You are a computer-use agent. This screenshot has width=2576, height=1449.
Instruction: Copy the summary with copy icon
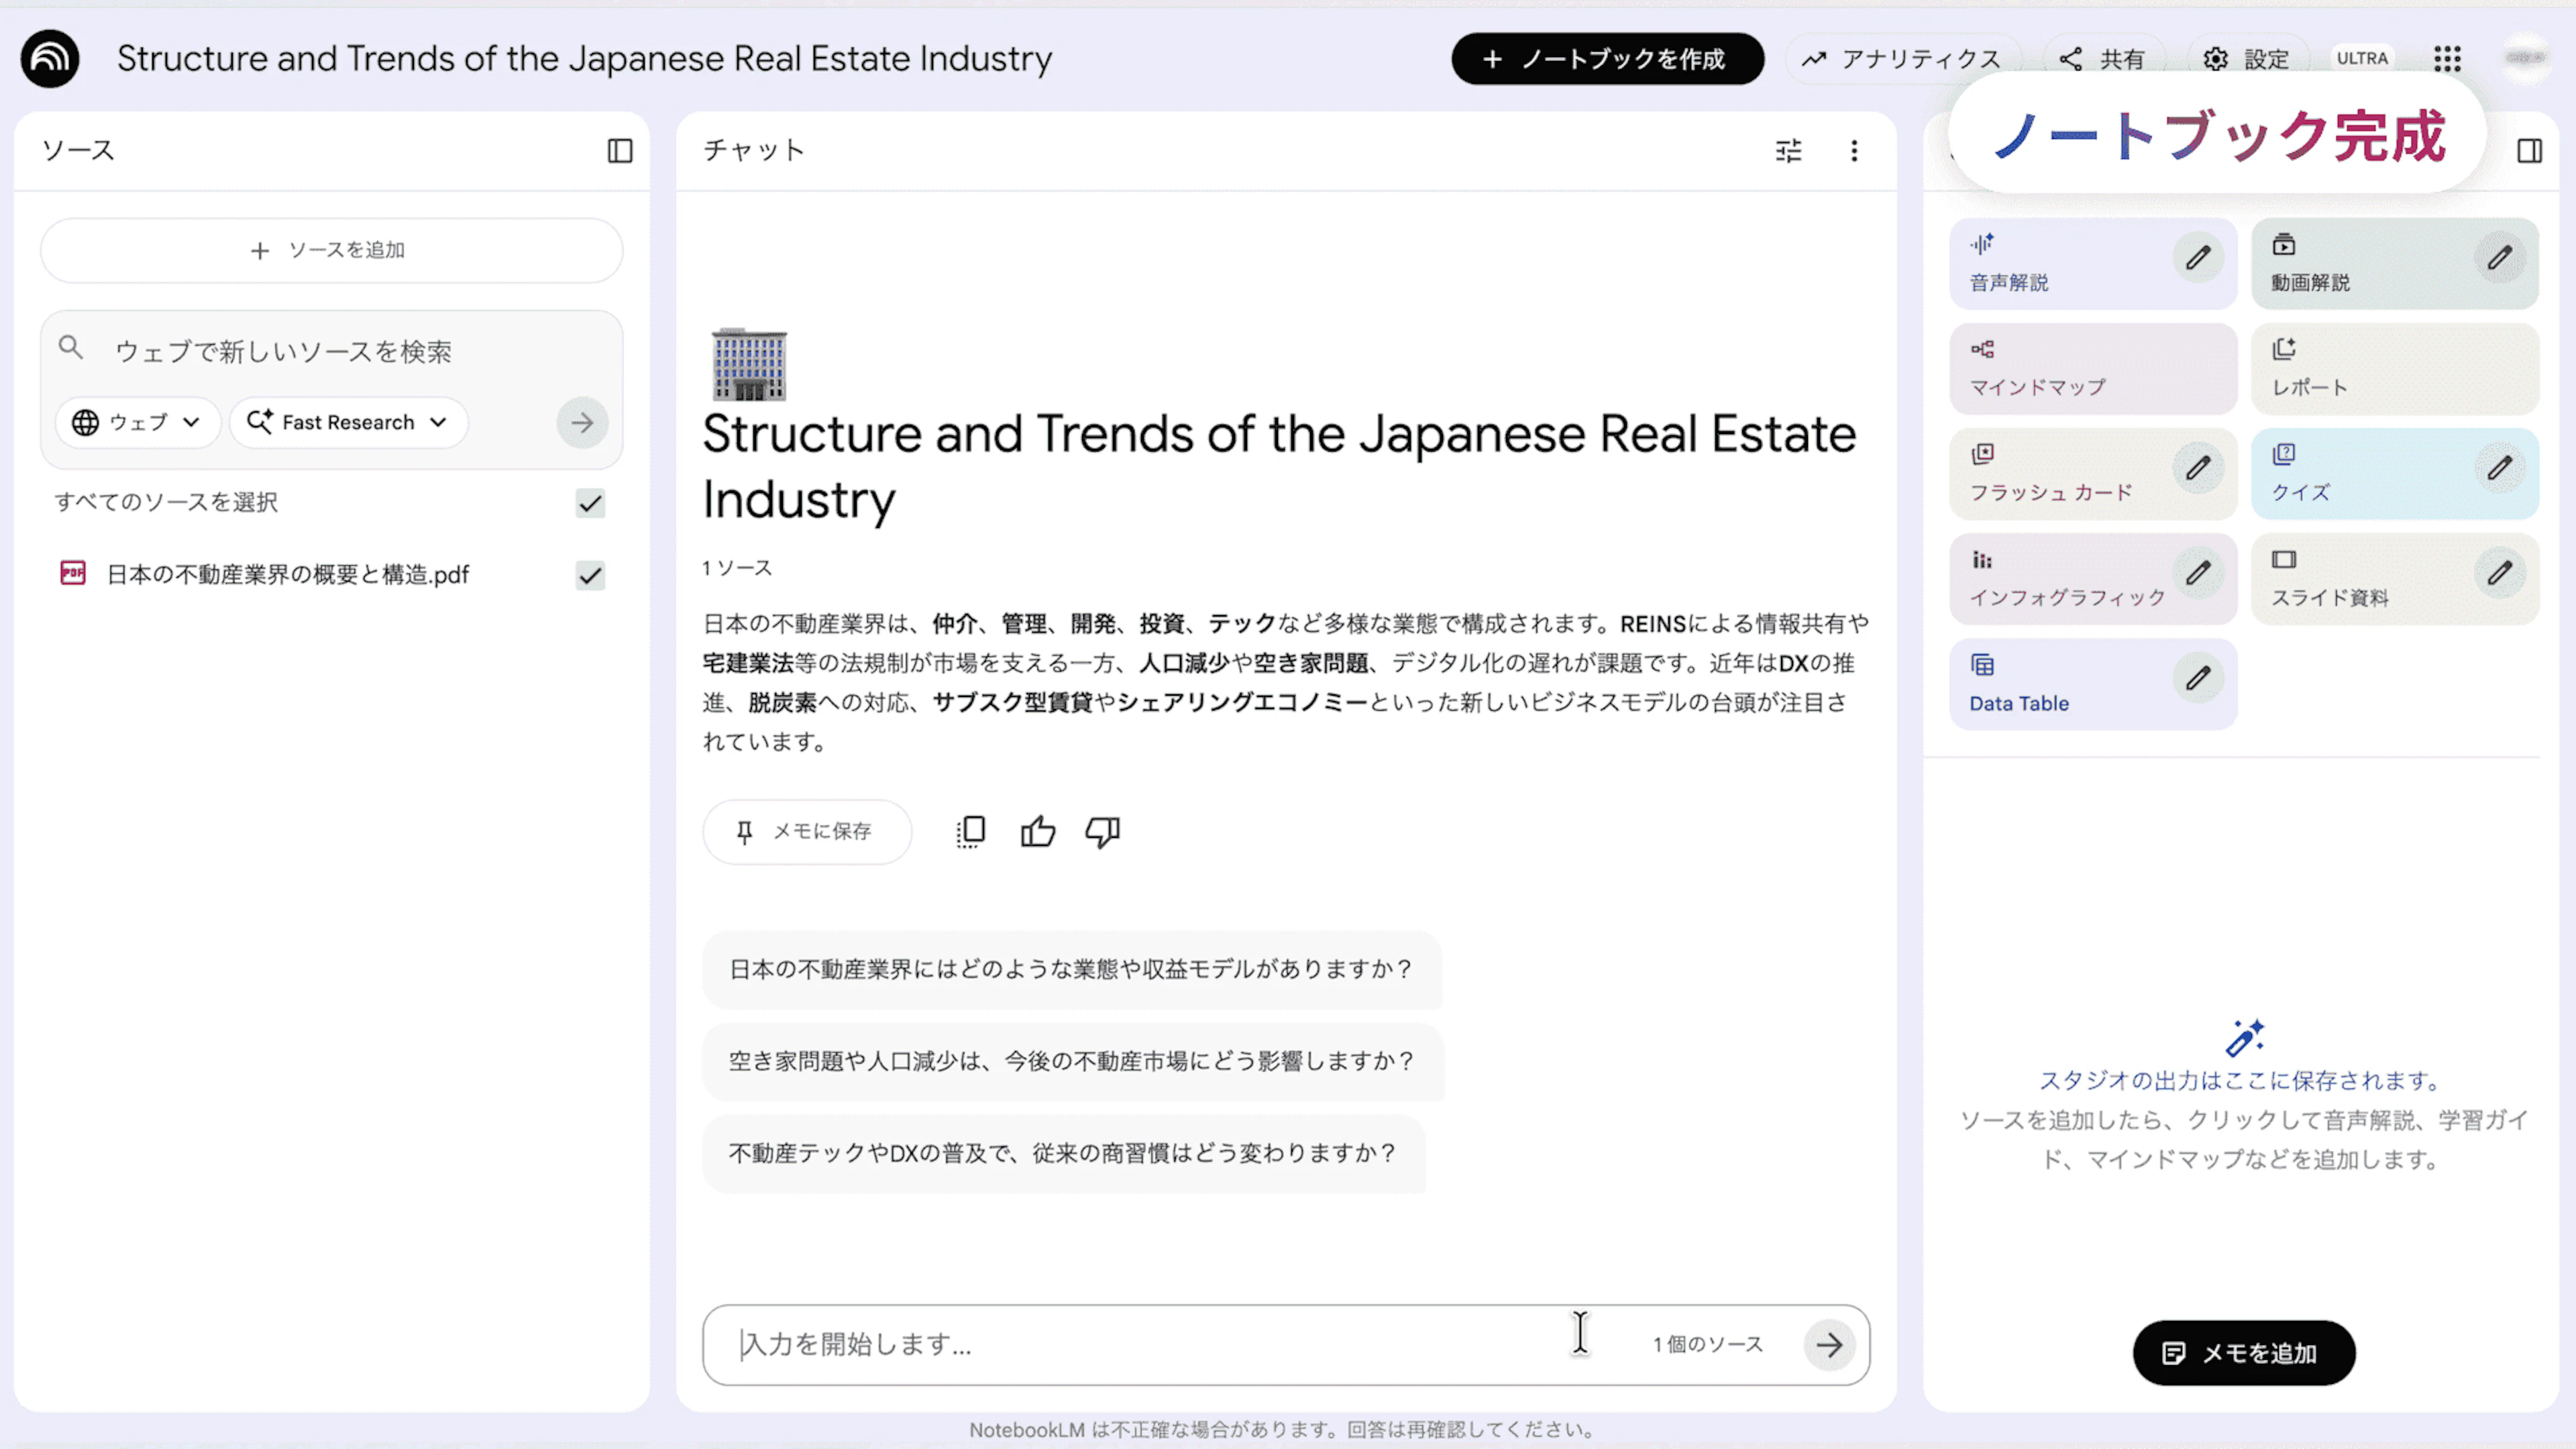pos(971,832)
